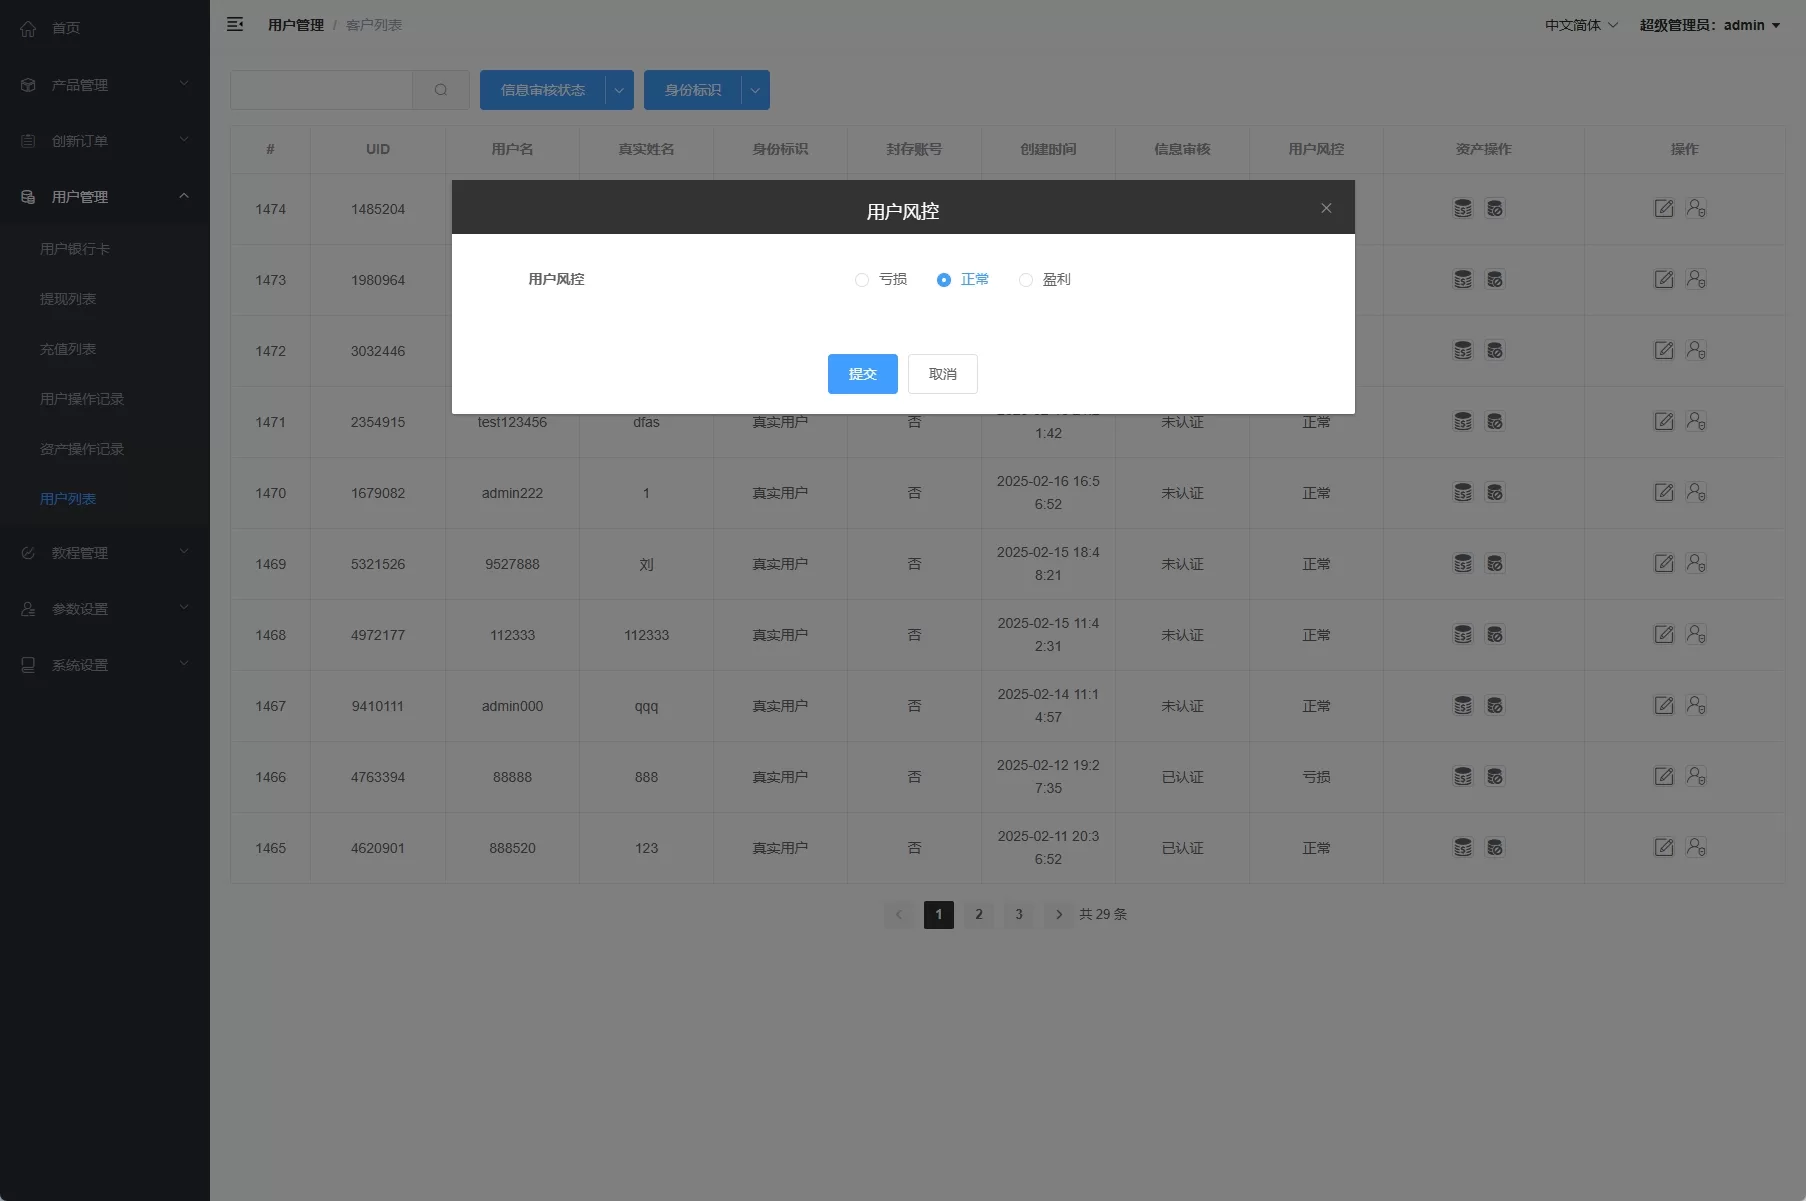Click the search magnifier icon
Image resolution: width=1806 pixels, height=1201 pixels.
point(441,90)
